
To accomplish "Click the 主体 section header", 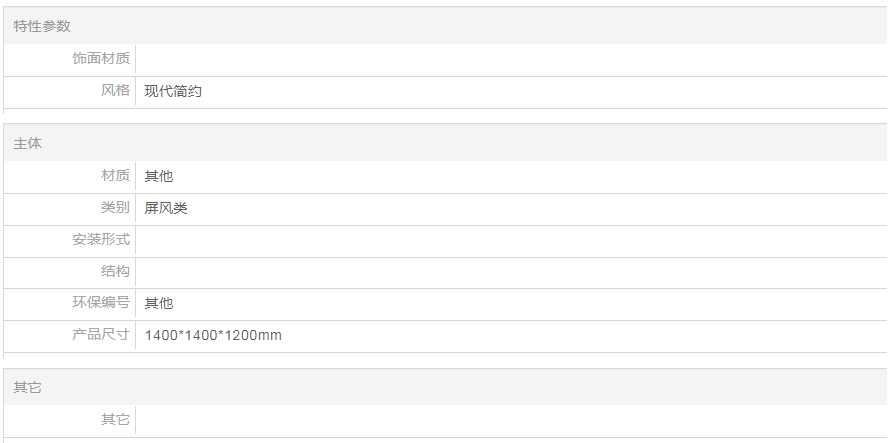I will 28,143.
